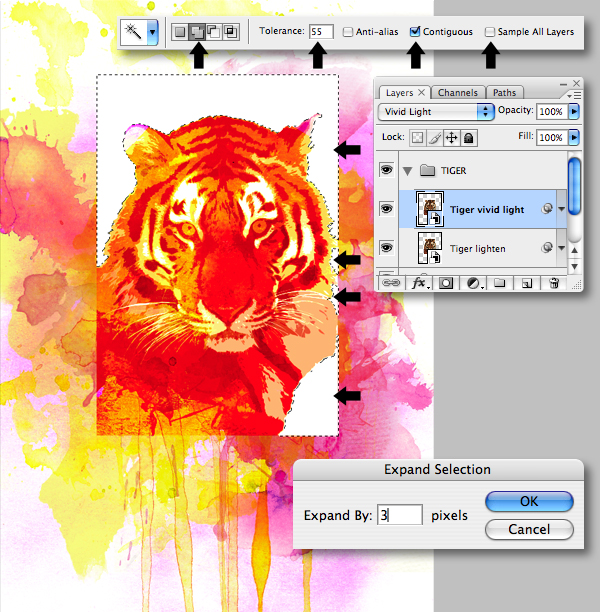The width and height of the screenshot is (600, 612).
Task: Toggle Lock all padlock icon
Action: coord(468,138)
